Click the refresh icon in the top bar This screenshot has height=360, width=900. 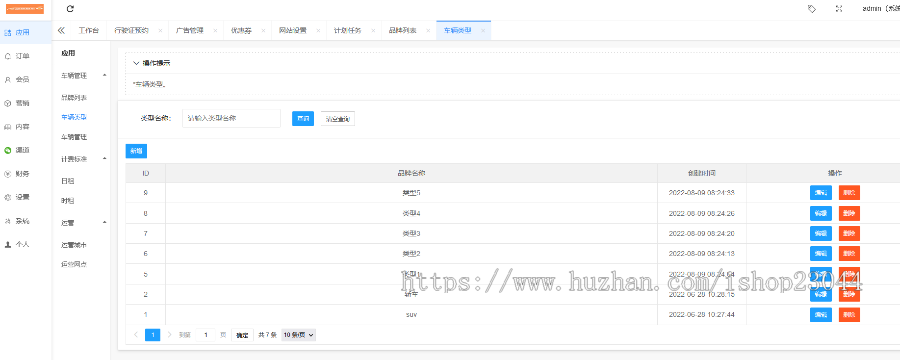tap(70, 9)
